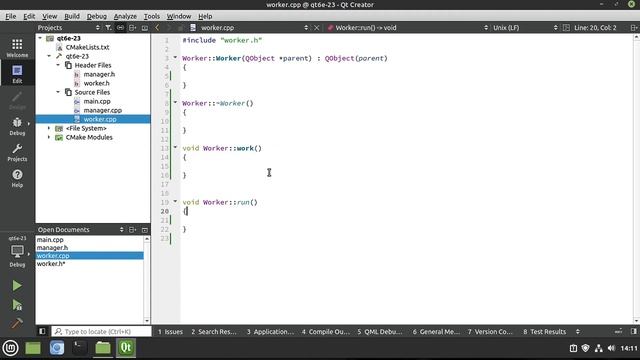Screen dimensions: 640x360
Task: Open the Edit menu
Action: 29,16
